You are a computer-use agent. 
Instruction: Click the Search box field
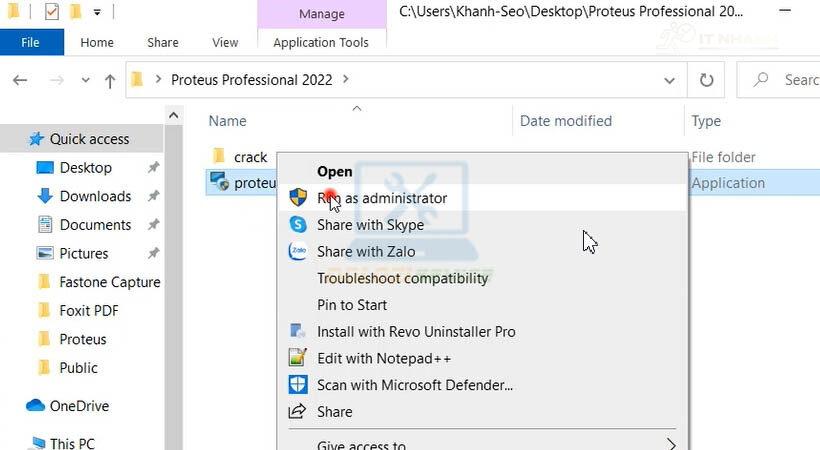pyautogui.click(x=790, y=80)
